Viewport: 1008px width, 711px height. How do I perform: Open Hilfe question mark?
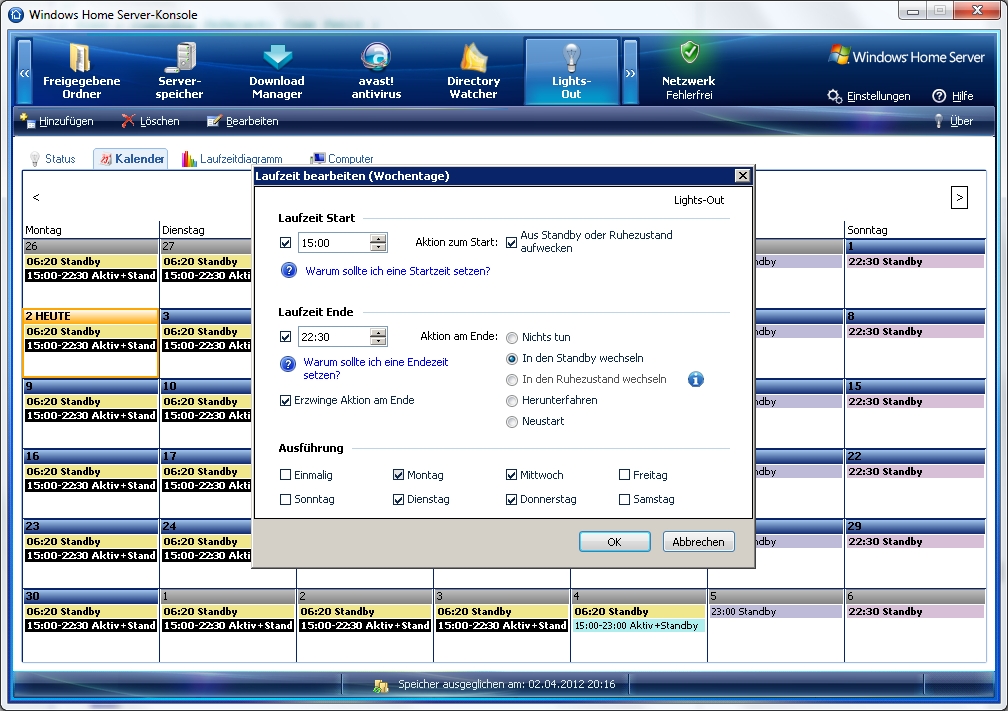[x=953, y=96]
